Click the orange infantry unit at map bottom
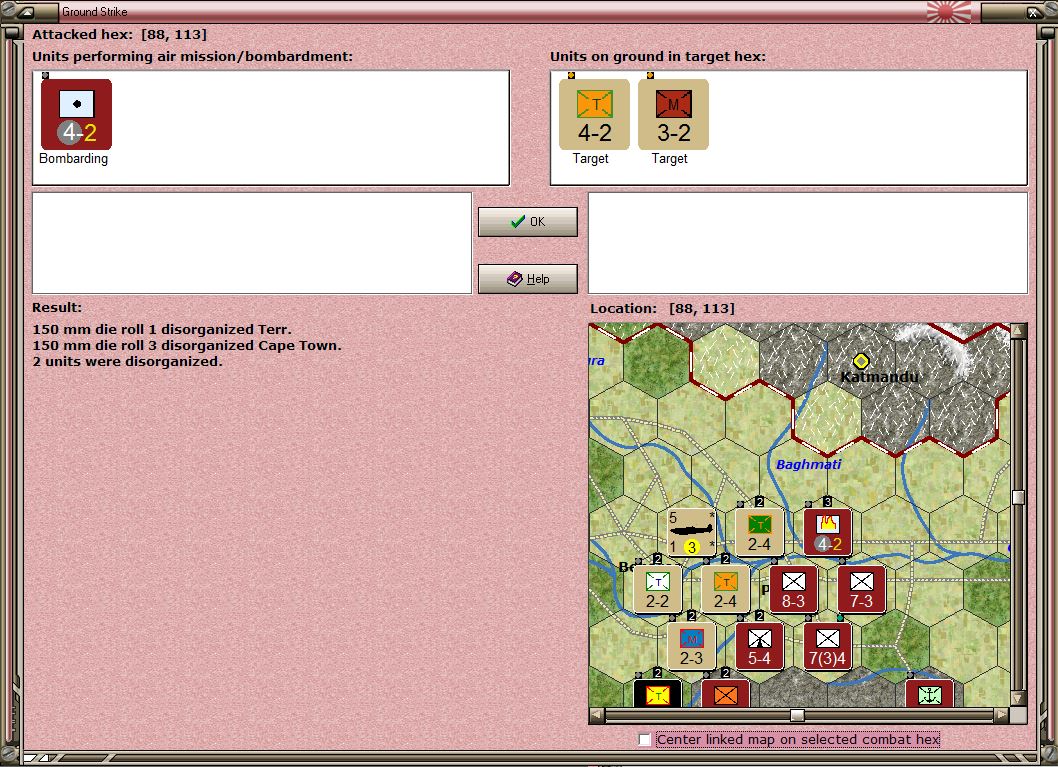Image resolution: width=1058 pixels, height=767 pixels. point(726,693)
